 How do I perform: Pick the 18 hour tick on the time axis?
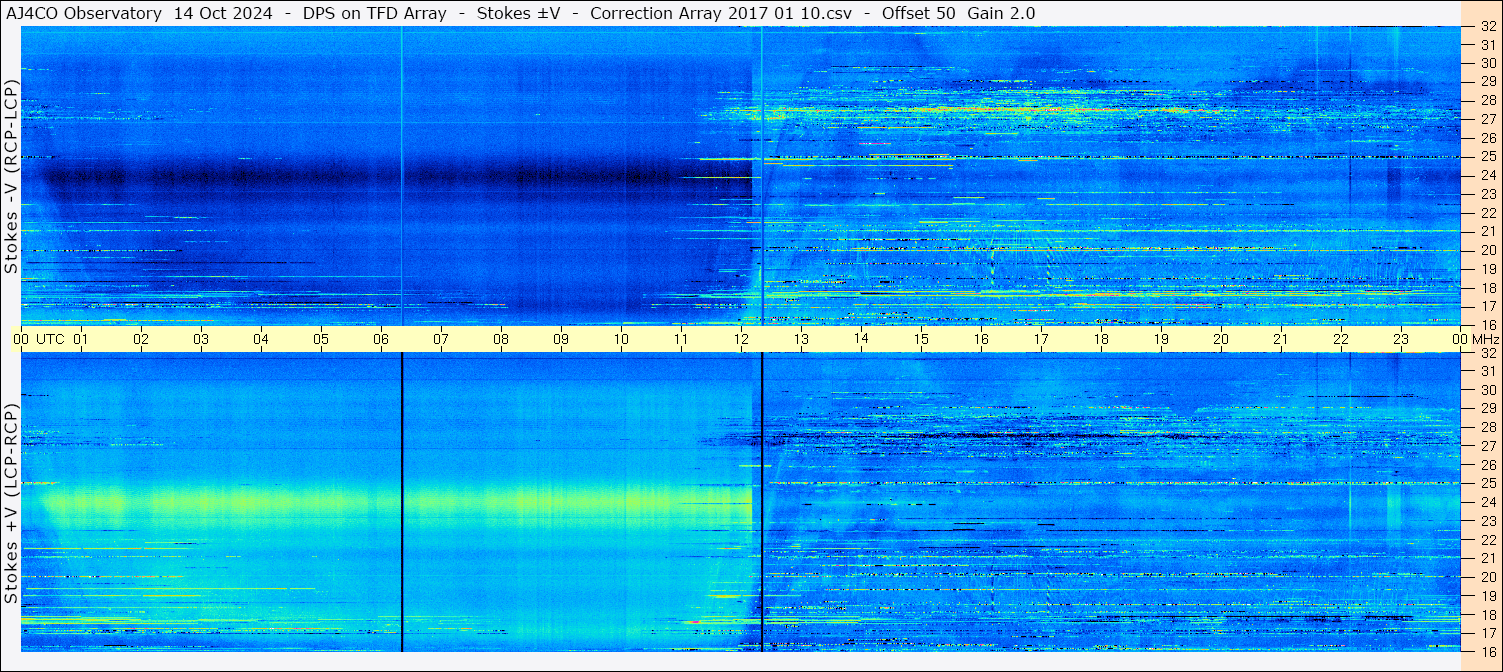pos(1101,339)
